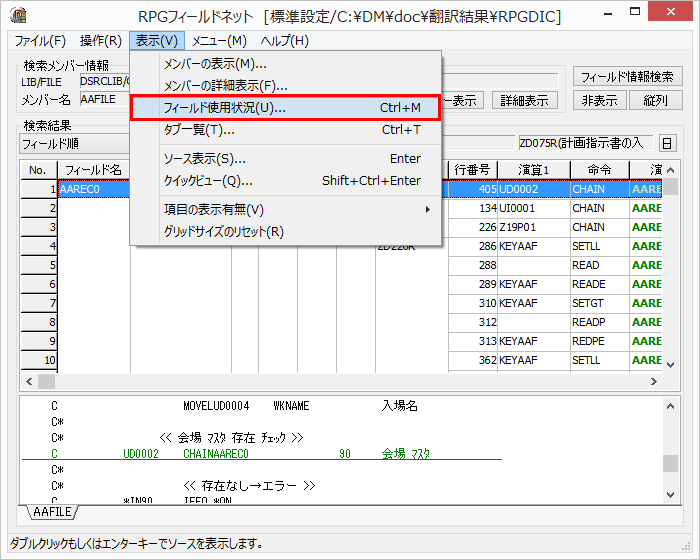Viewport: 700px width, 560px height.
Task: Click the line number 405 cell
Action: coord(472,189)
